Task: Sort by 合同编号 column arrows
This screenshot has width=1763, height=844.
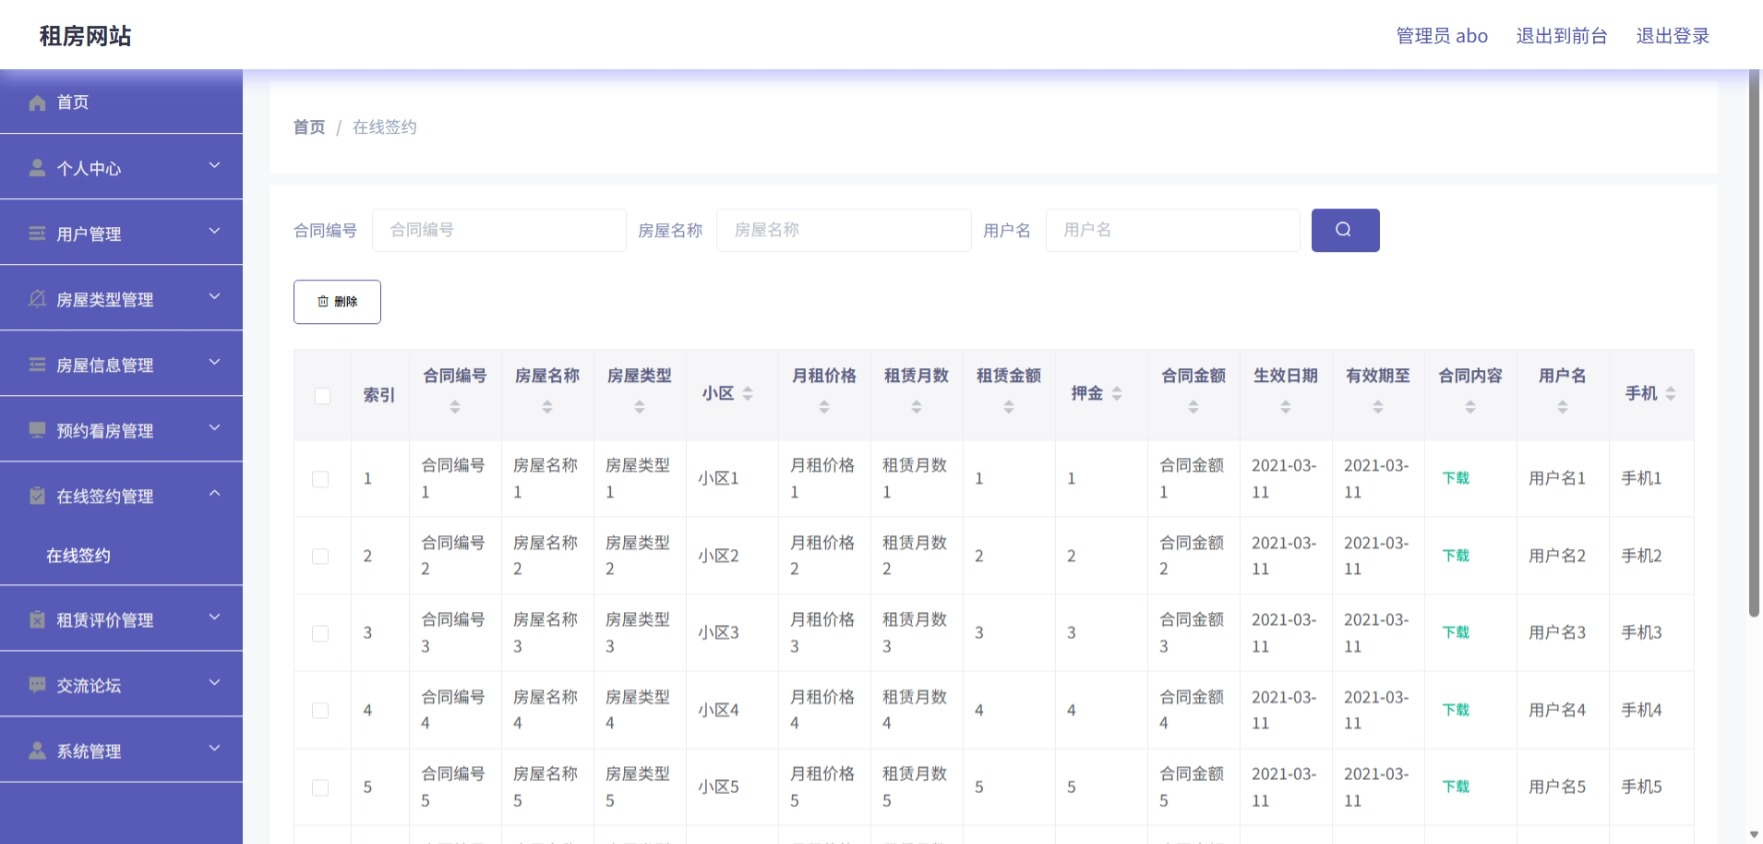Action: [x=455, y=407]
